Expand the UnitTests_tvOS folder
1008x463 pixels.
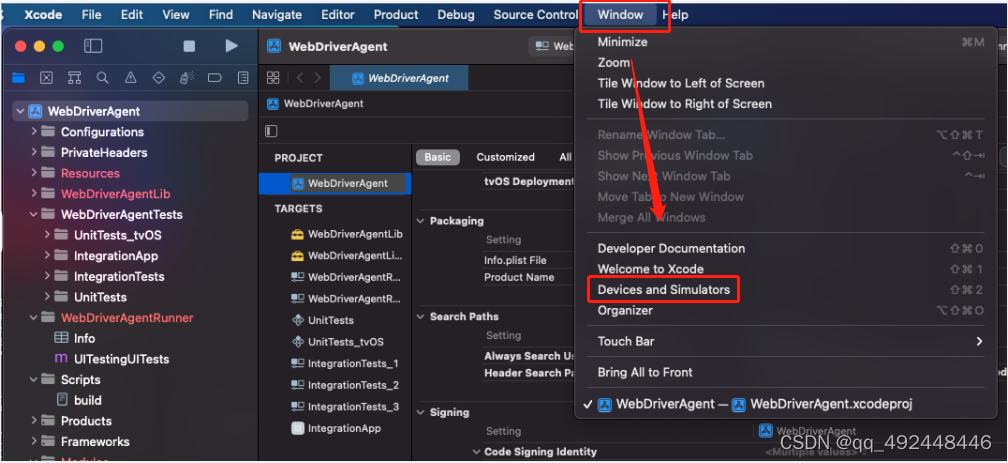tap(47, 235)
